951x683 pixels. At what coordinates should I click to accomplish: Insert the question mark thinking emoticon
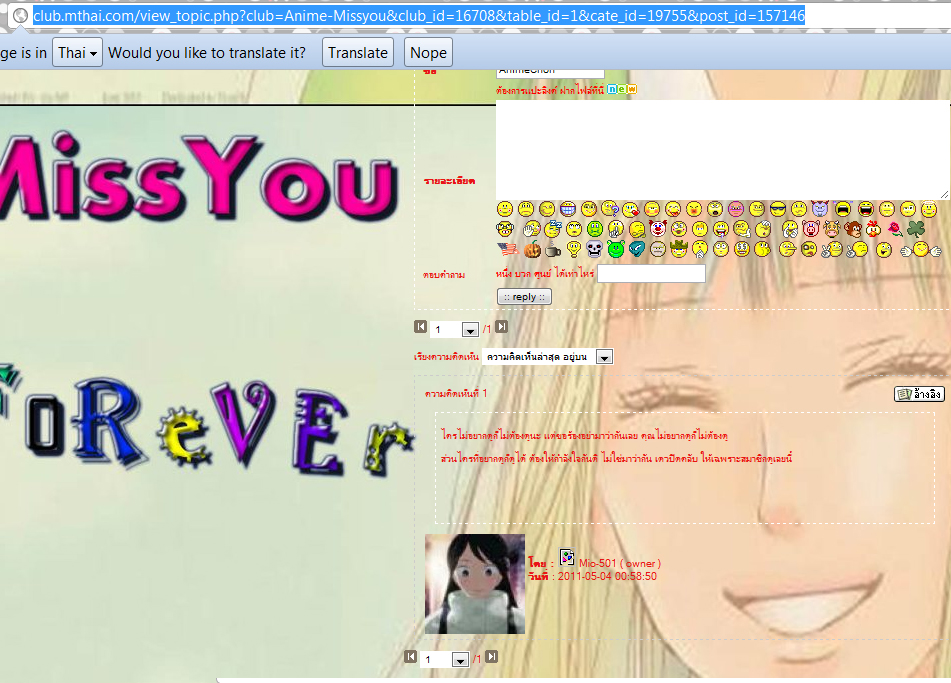click(x=609, y=209)
